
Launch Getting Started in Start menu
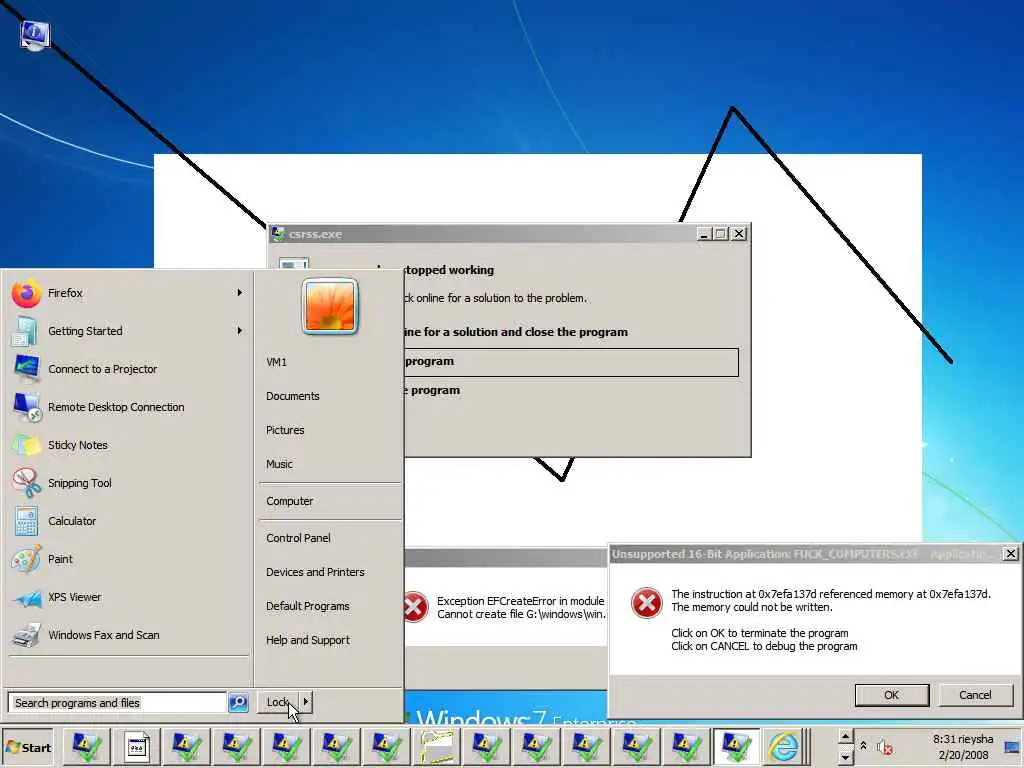(x=127, y=331)
